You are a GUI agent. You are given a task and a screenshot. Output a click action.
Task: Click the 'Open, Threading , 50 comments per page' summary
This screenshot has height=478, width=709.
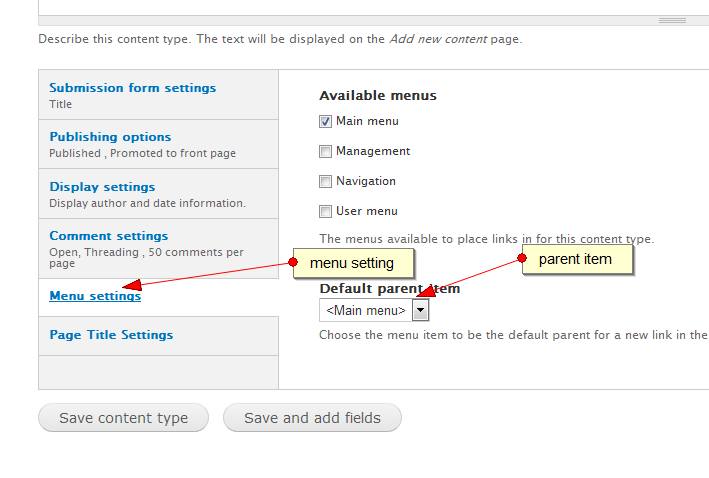(x=147, y=258)
